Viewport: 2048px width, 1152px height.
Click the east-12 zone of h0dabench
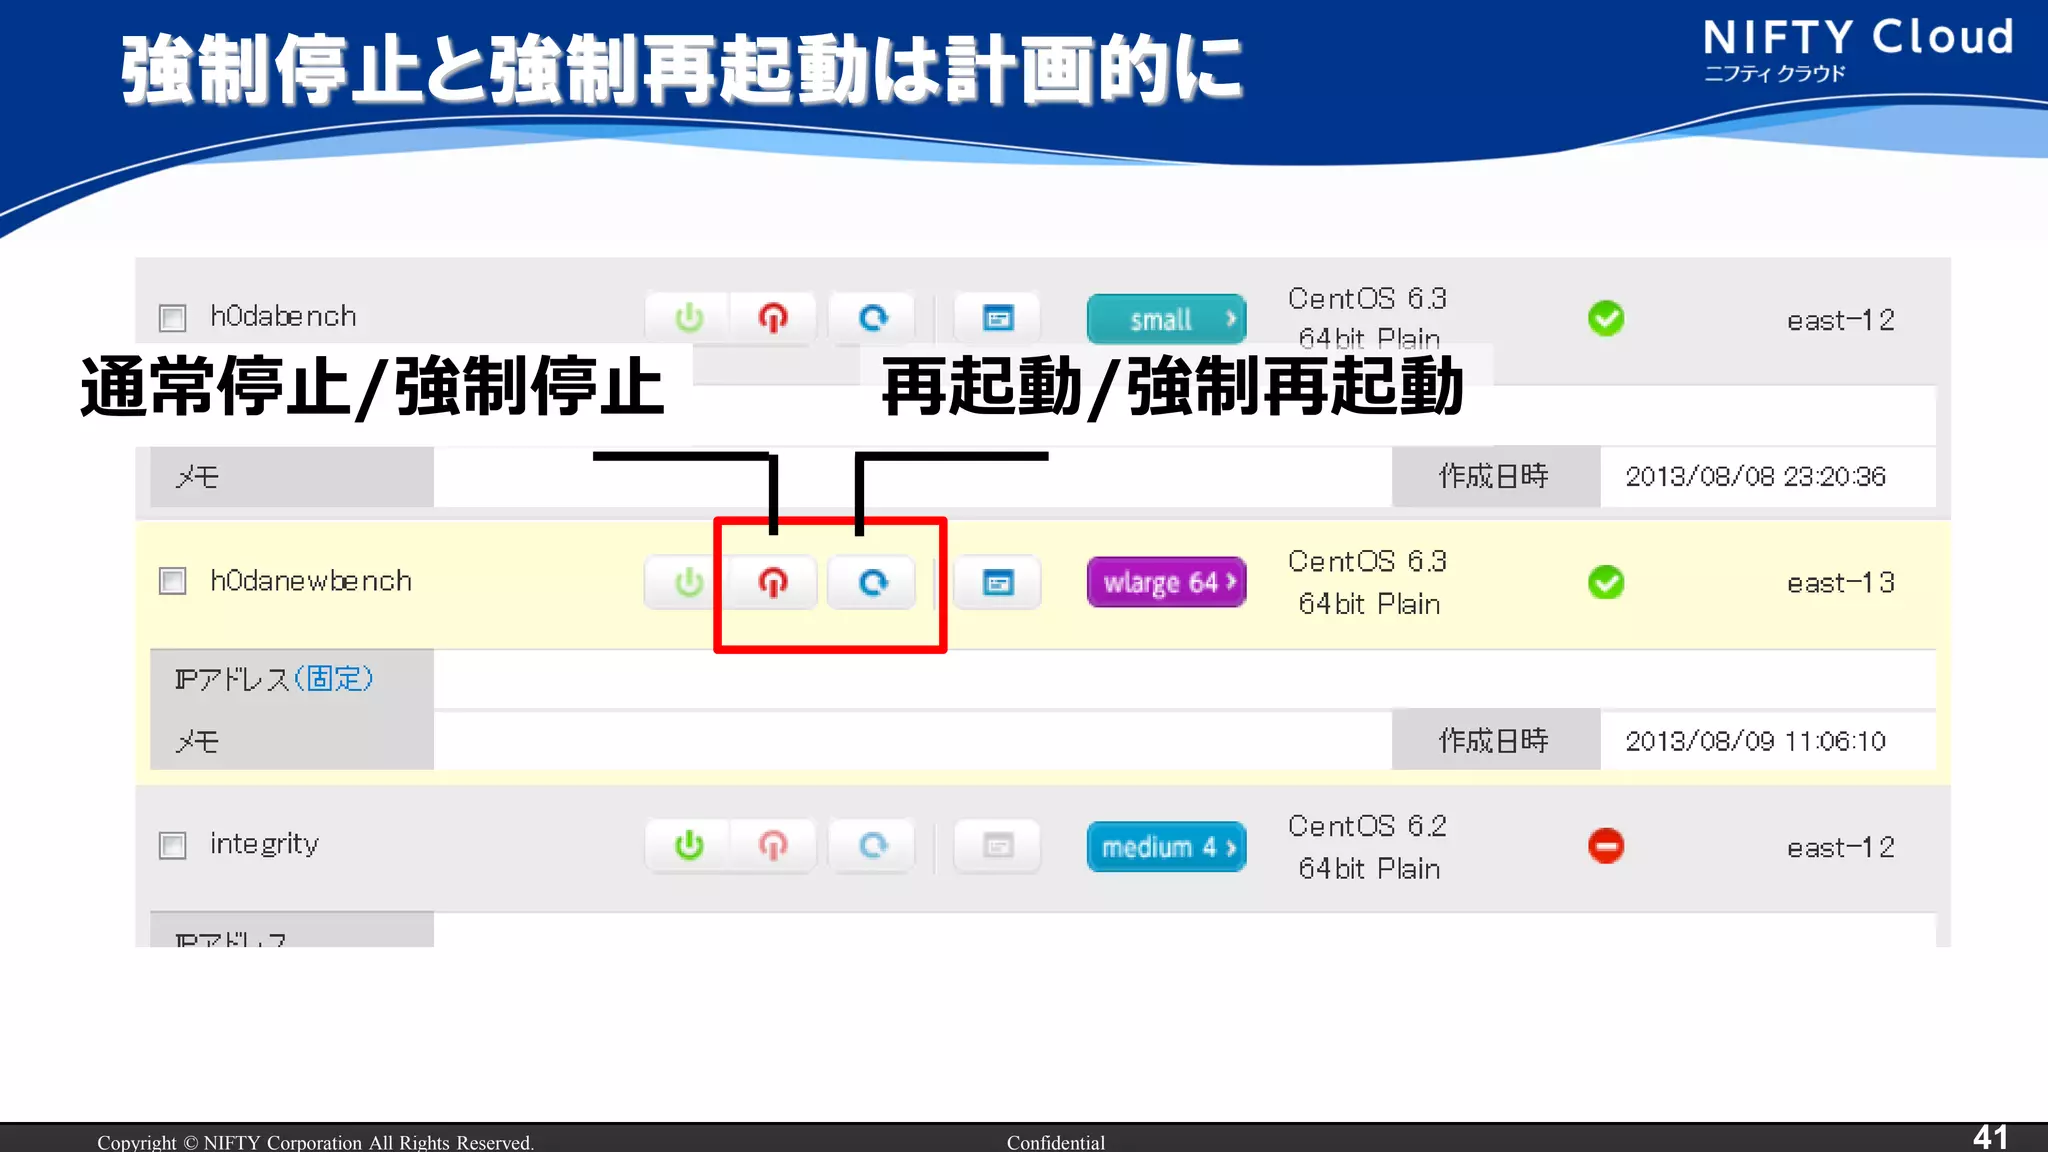(1841, 320)
